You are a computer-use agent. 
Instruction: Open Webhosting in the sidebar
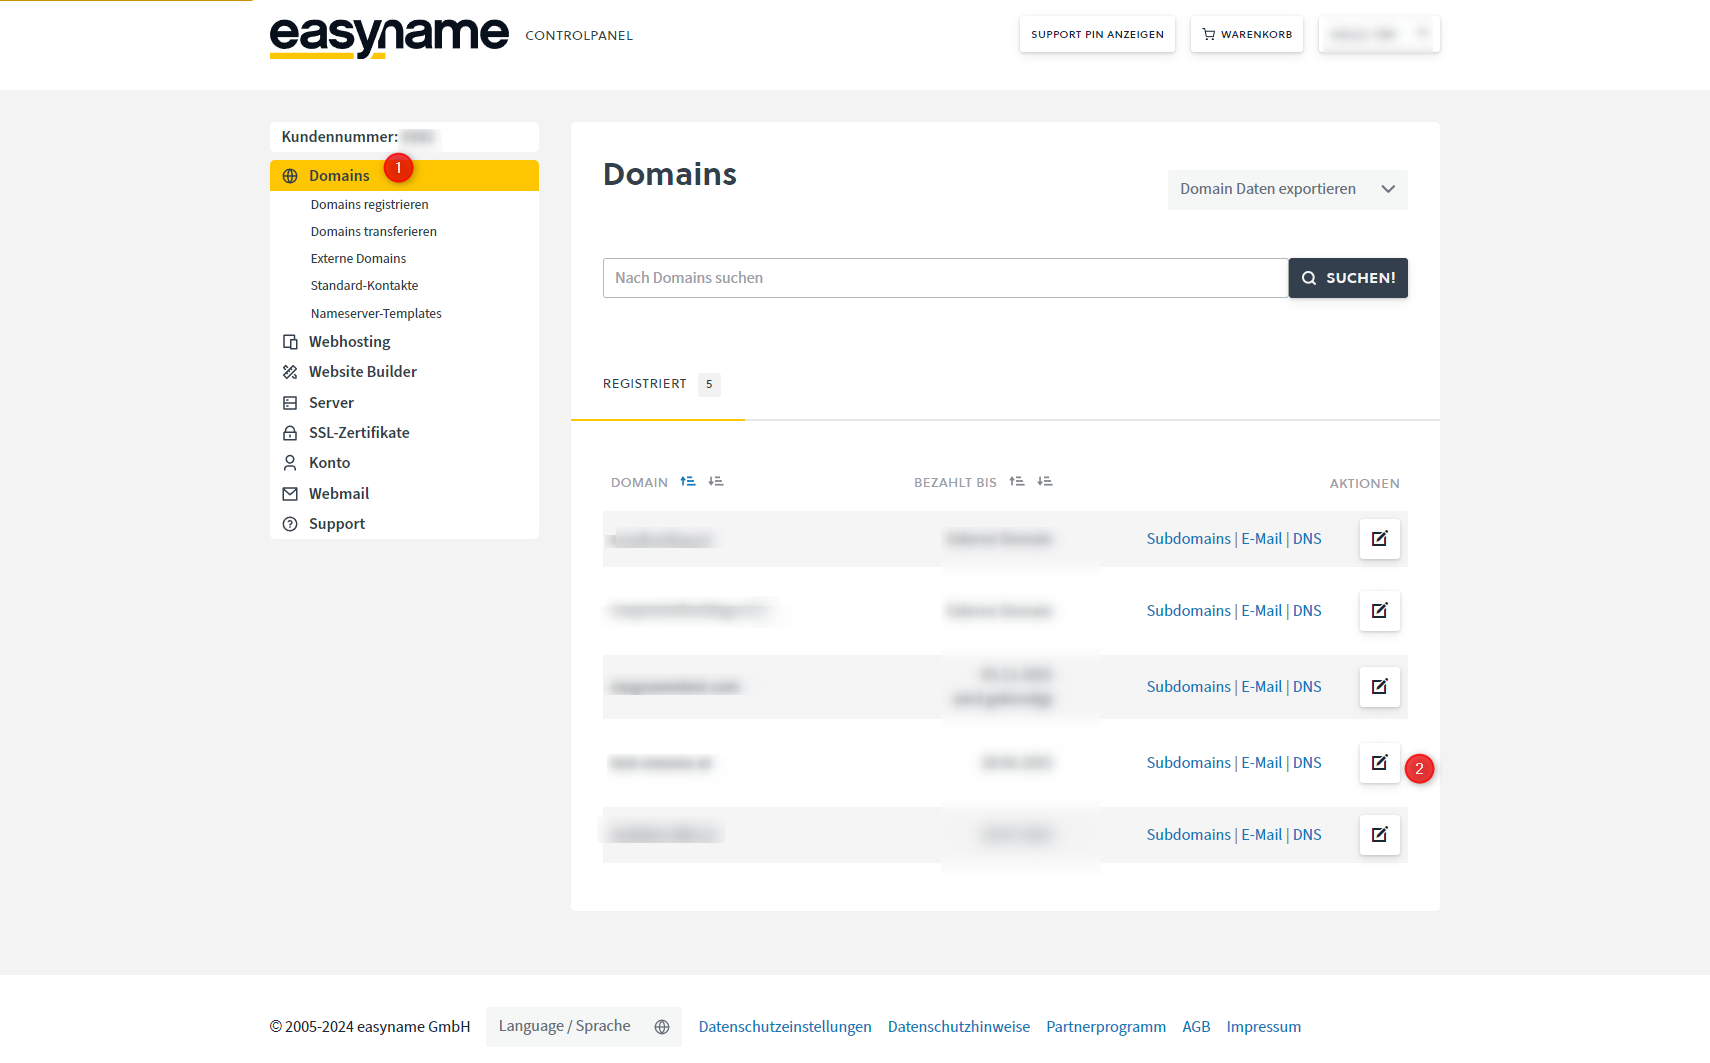point(349,342)
